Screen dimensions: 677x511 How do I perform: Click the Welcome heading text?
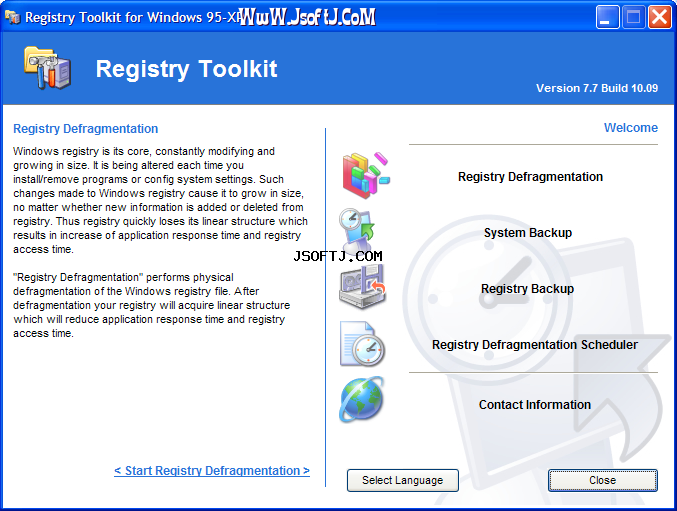tap(630, 128)
